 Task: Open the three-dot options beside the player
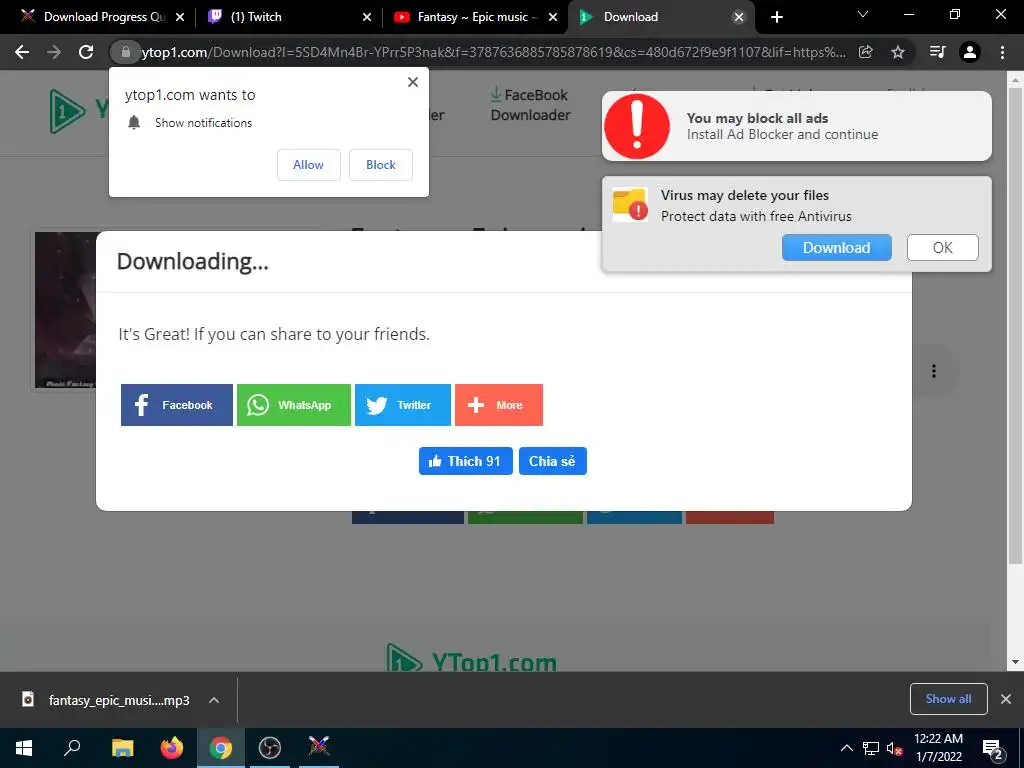coord(934,371)
